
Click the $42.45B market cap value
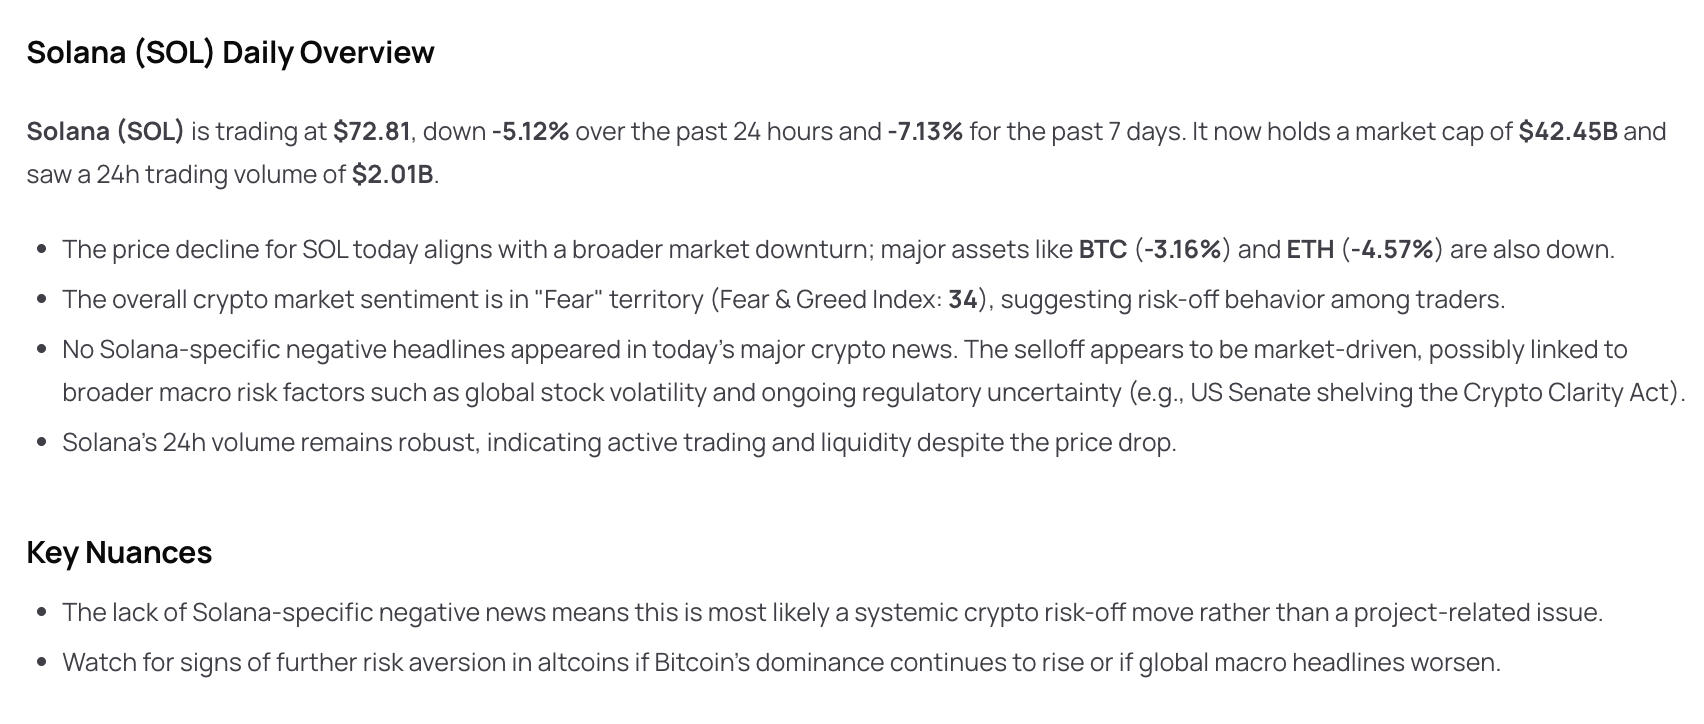[1568, 131]
